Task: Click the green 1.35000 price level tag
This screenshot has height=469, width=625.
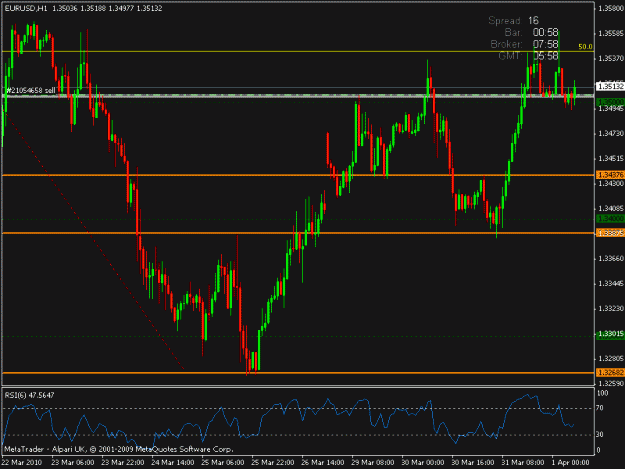Action: click(x=610, y=102)
